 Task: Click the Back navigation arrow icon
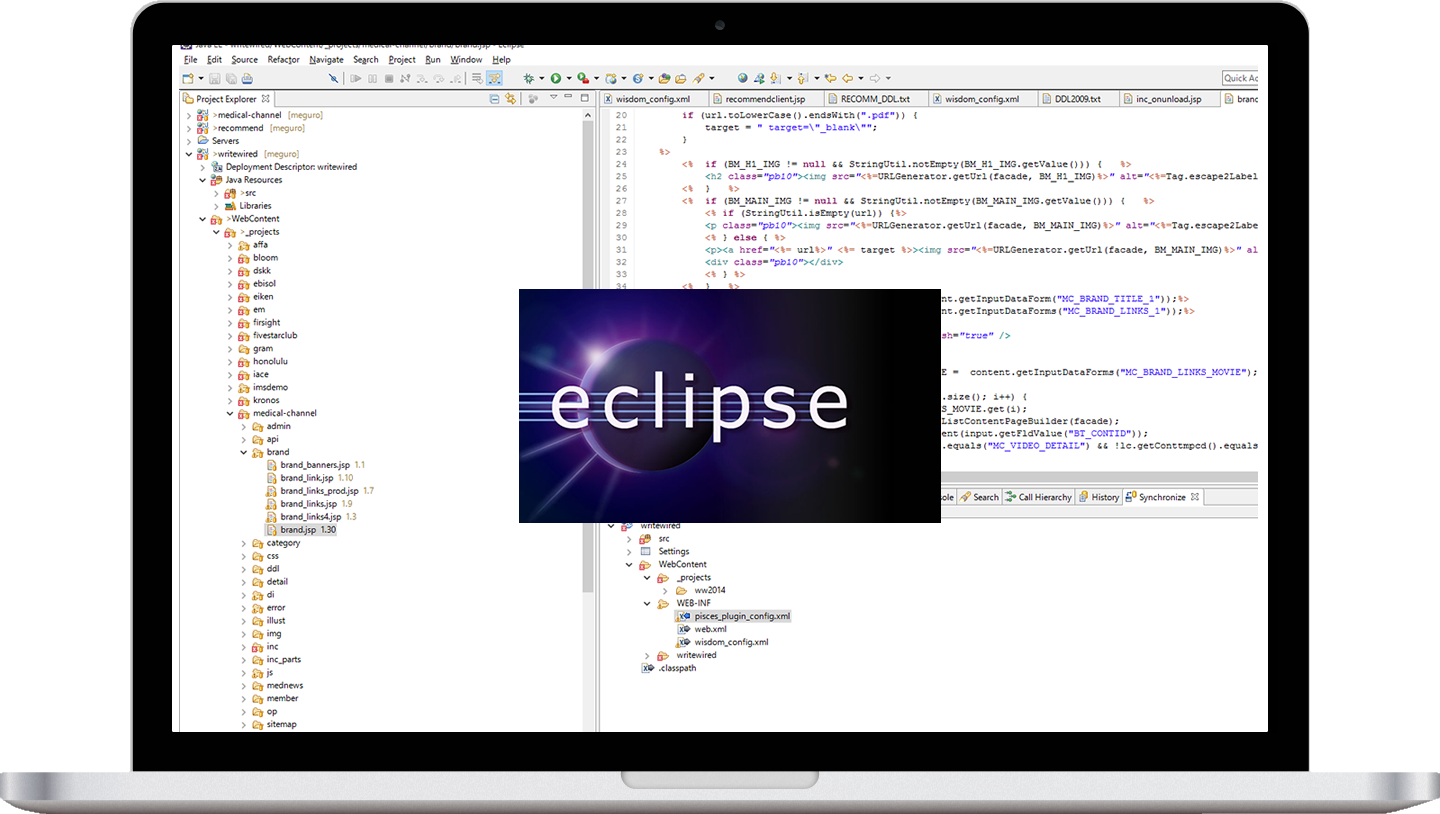847,78
